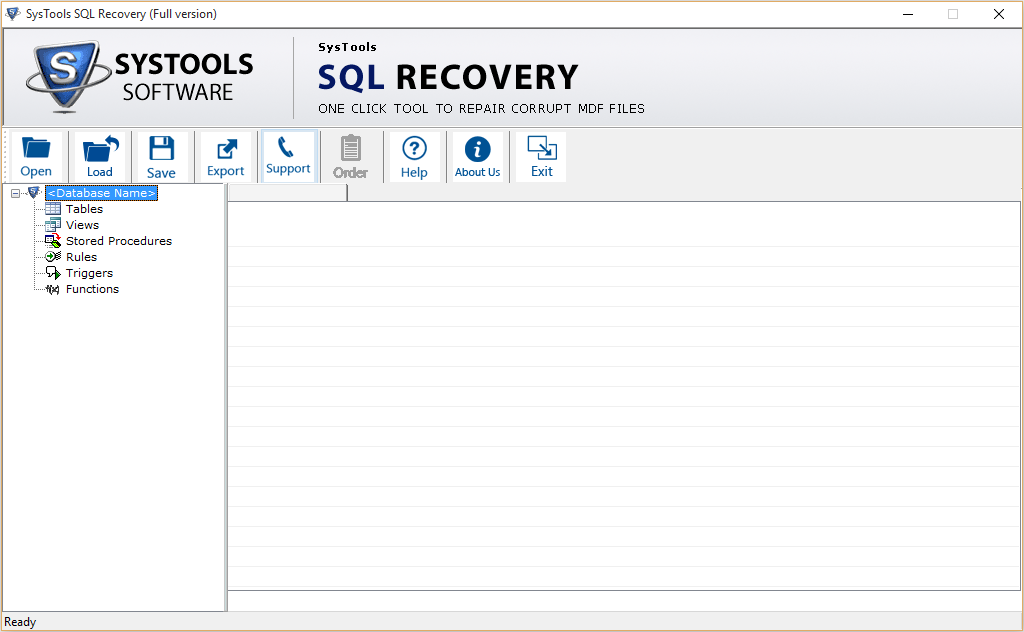Select the <Database Name> root node

click(101, 193)
